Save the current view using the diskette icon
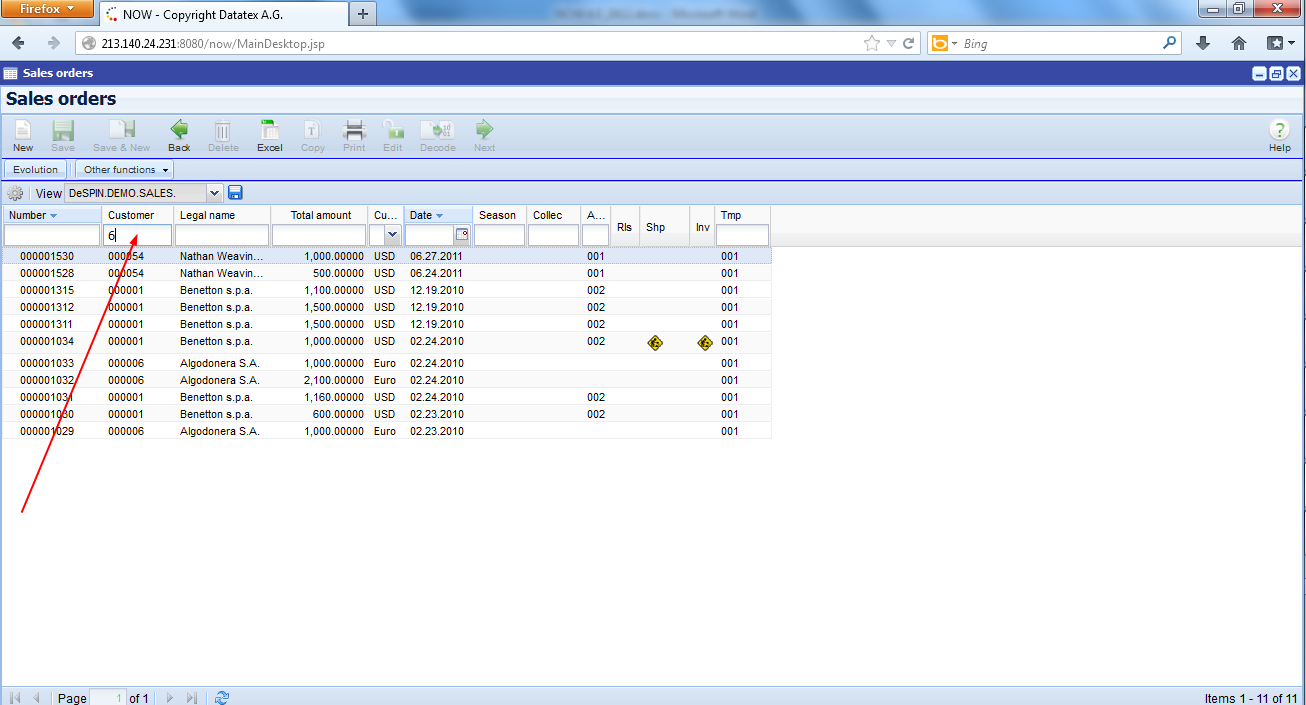1306x705 pixels. click(x=235, y=192)
